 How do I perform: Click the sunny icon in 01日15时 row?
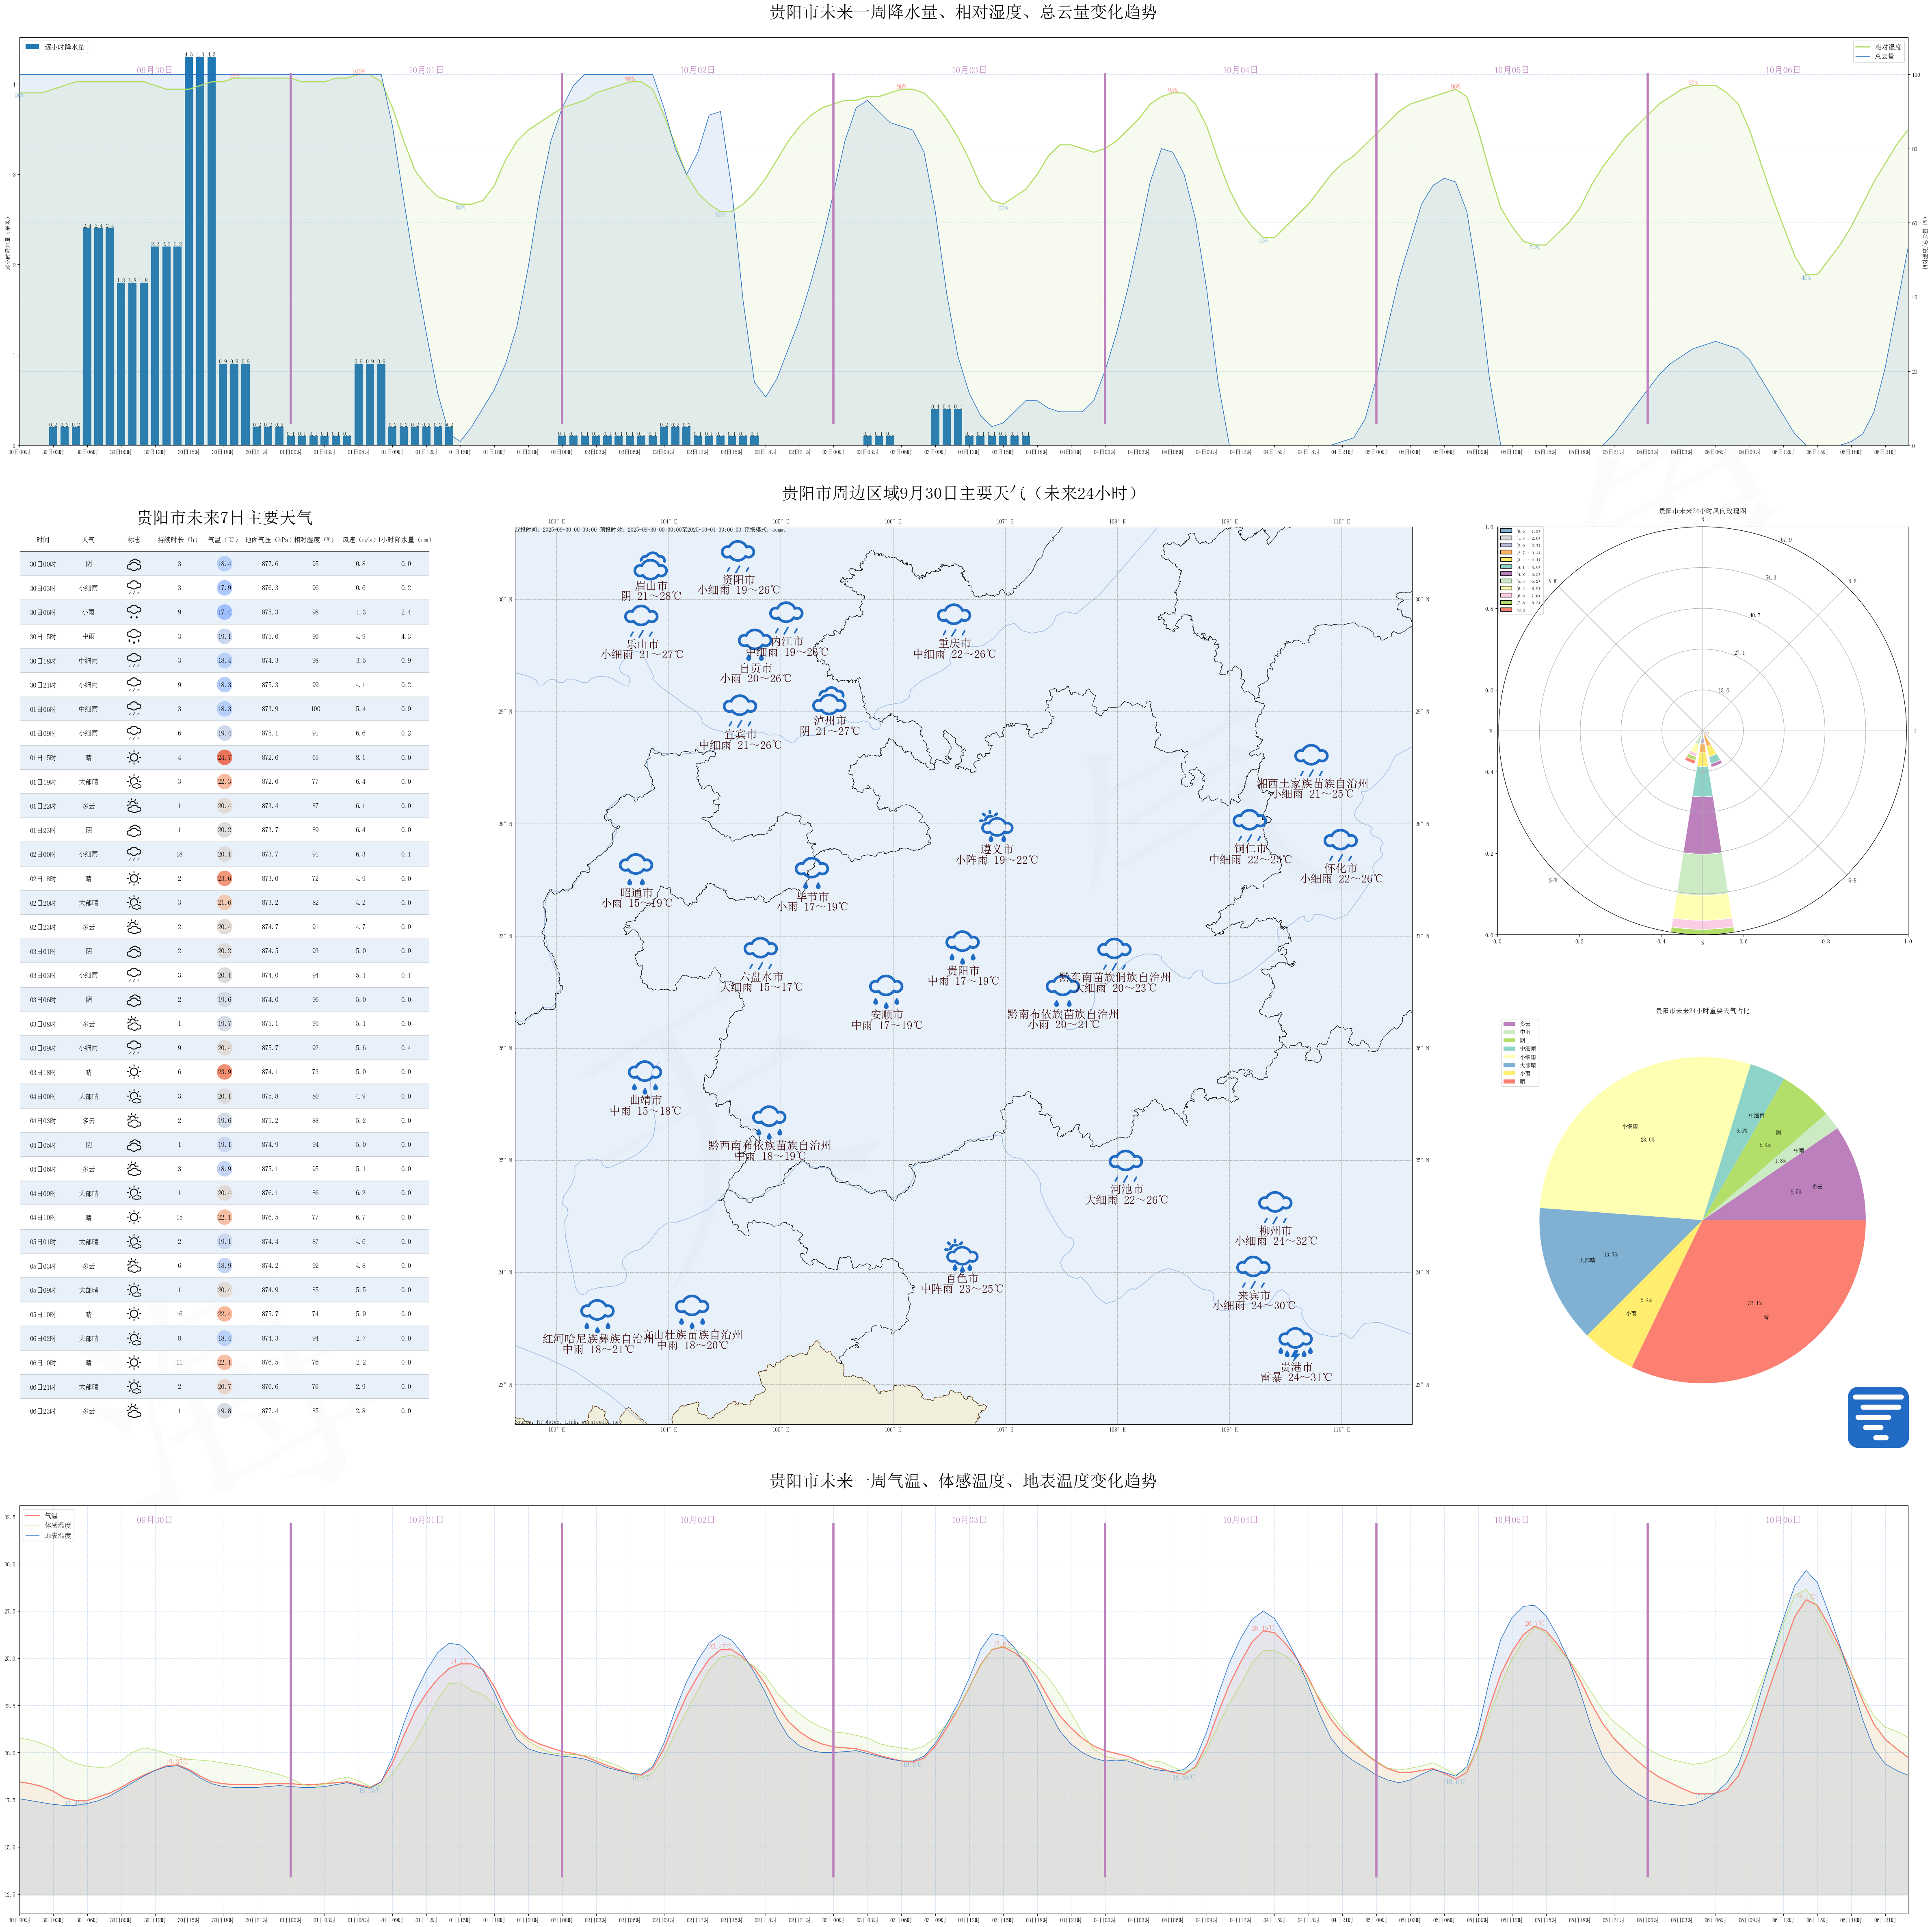[x=134, y=757]
